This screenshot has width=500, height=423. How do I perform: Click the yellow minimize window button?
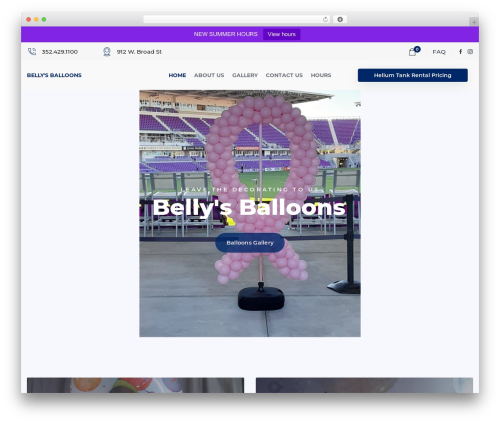[x=36, y=20]
